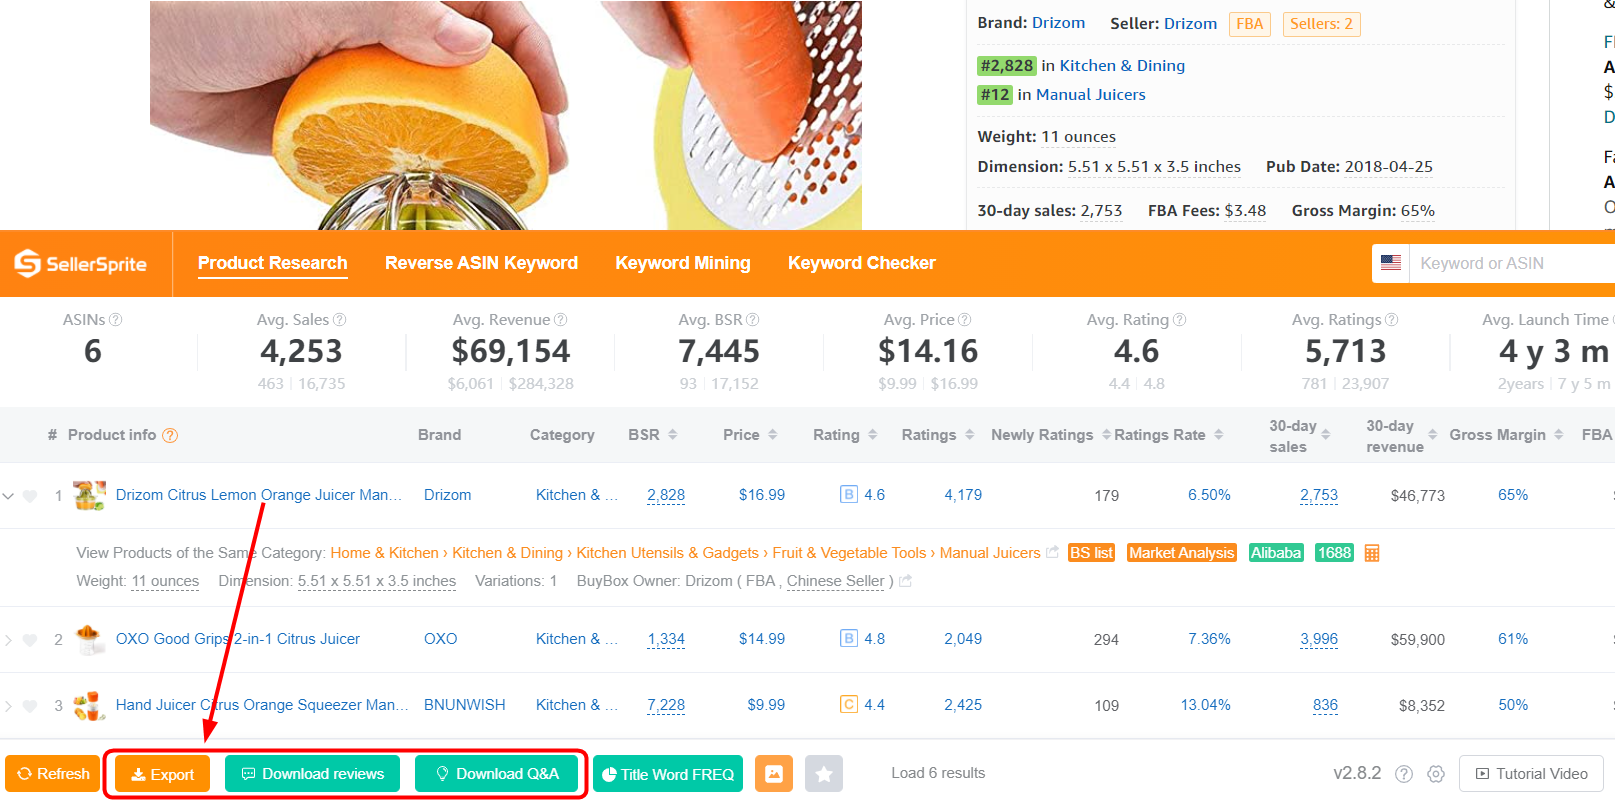Image resolution: width=1615 pixels, height=802 pixels.
Task: Click the gray star favorites button
Action: (824, 774)
